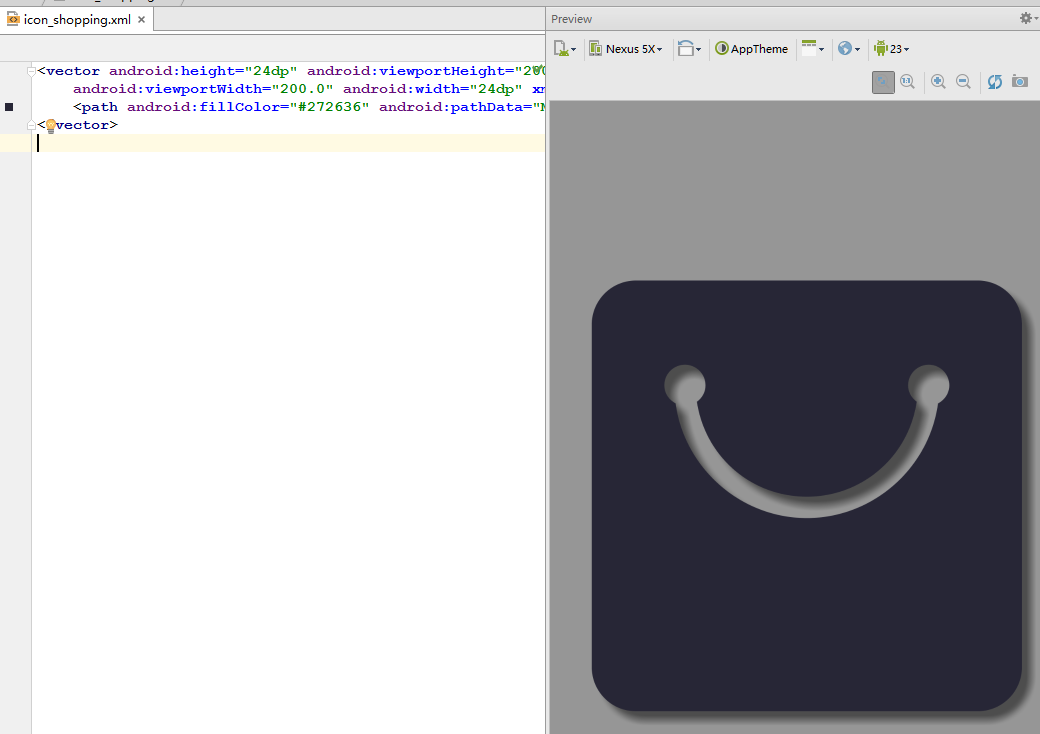Place the cursor on the empty highlighted editor line

(288, 143)
